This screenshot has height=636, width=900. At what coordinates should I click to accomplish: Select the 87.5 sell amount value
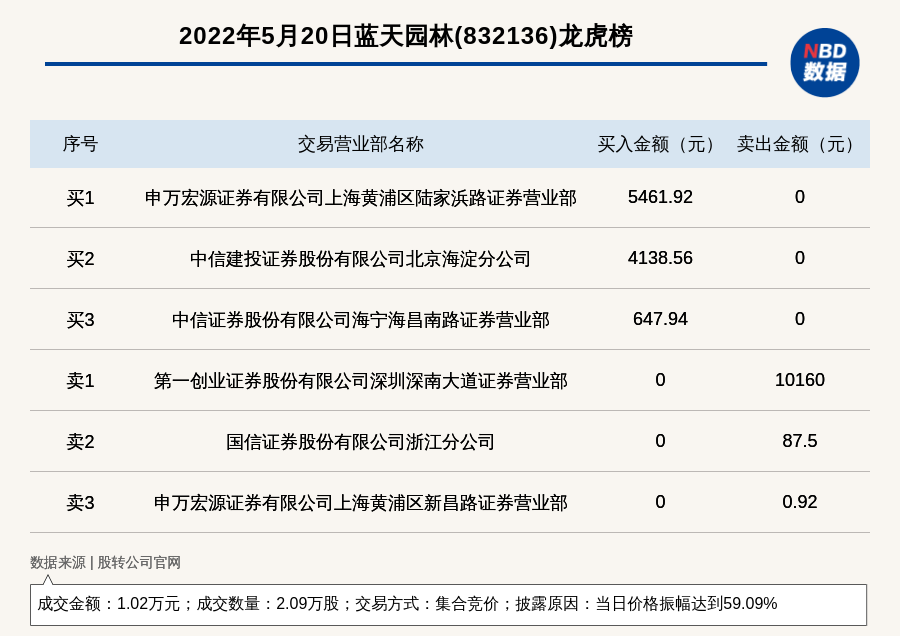tap(799, 441)
